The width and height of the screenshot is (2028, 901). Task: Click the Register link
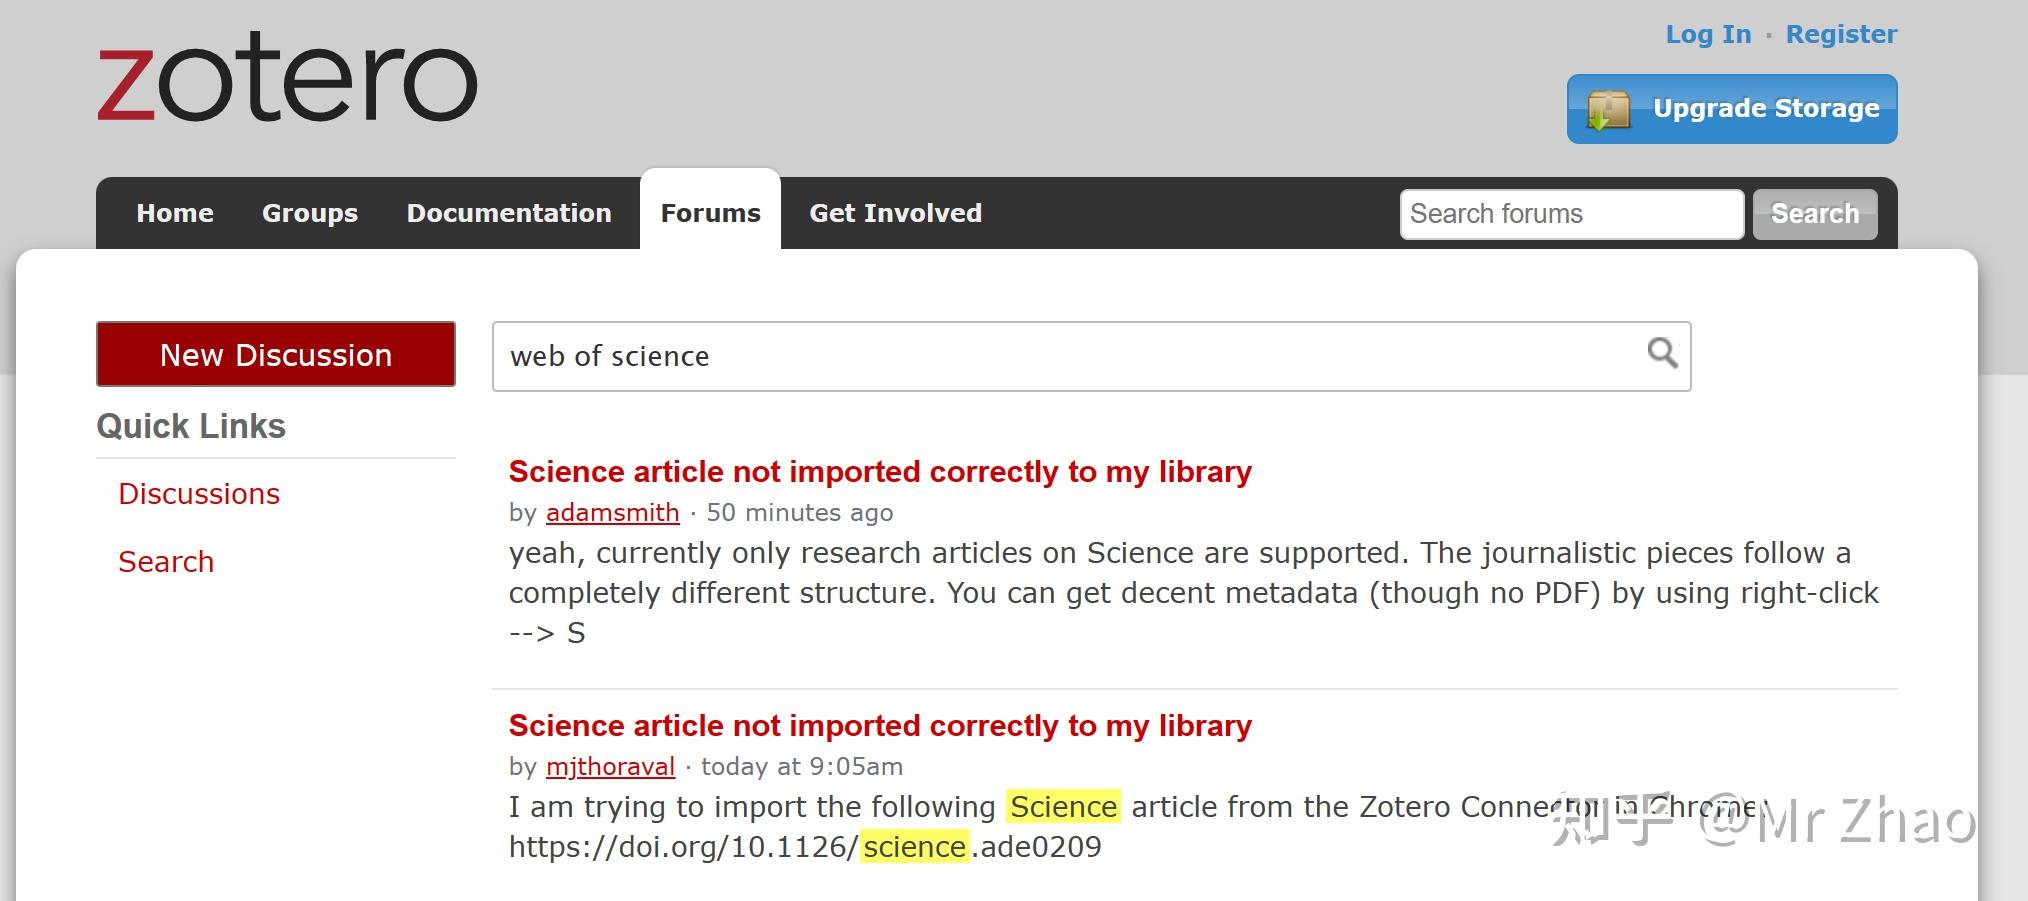point(1841,33)
